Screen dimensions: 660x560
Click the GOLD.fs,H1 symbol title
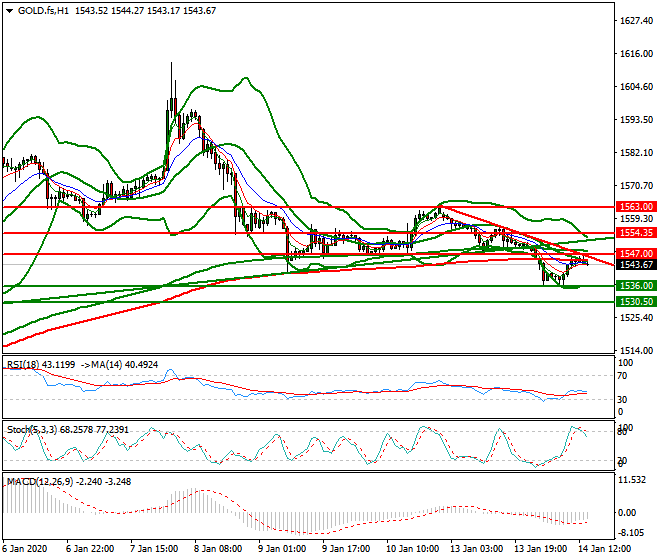click(x=43, y=11)
